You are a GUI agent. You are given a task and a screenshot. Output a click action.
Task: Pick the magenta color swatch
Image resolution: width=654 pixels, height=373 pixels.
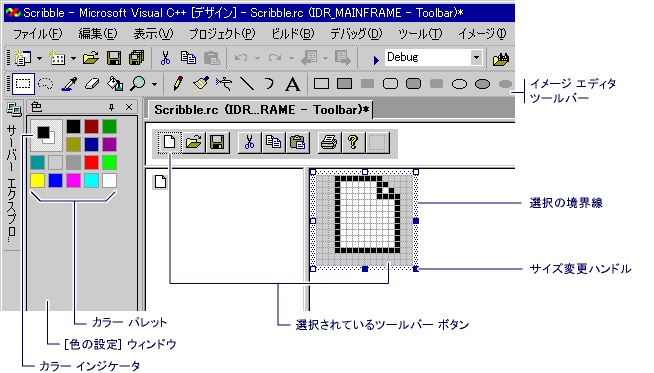point(73,181)
